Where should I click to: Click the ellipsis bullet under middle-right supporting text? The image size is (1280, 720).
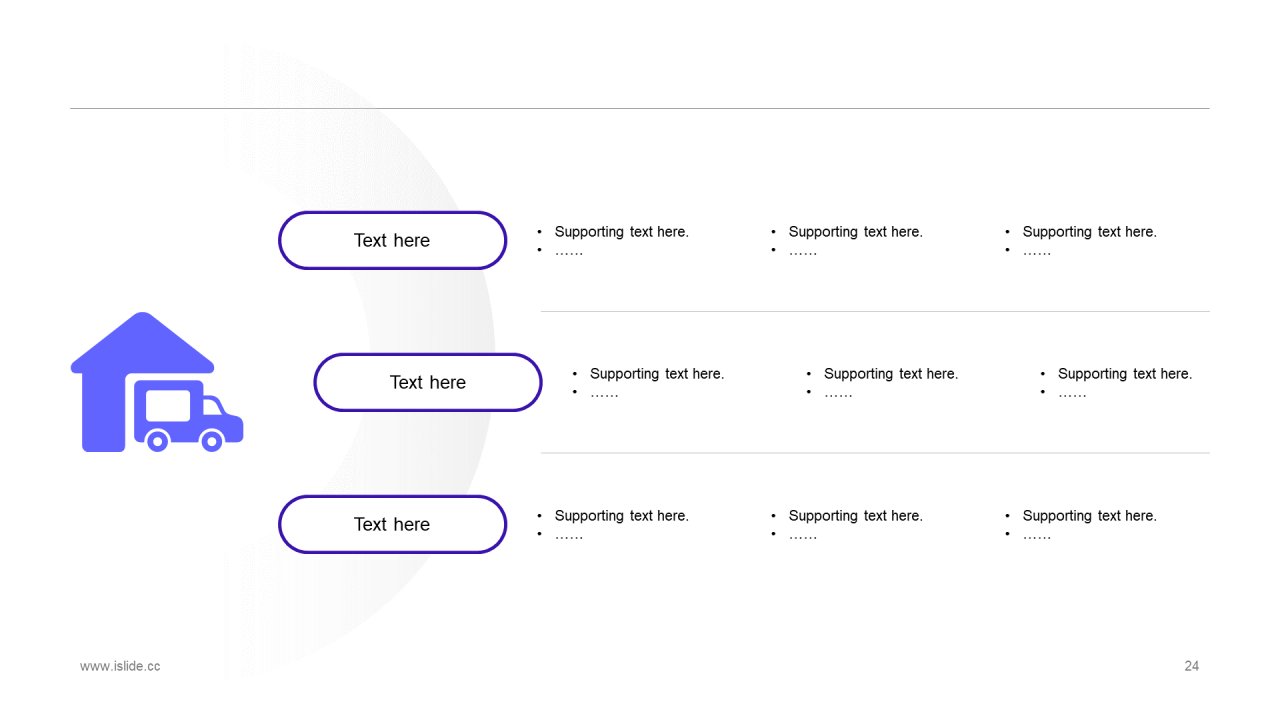[1072, 394]
